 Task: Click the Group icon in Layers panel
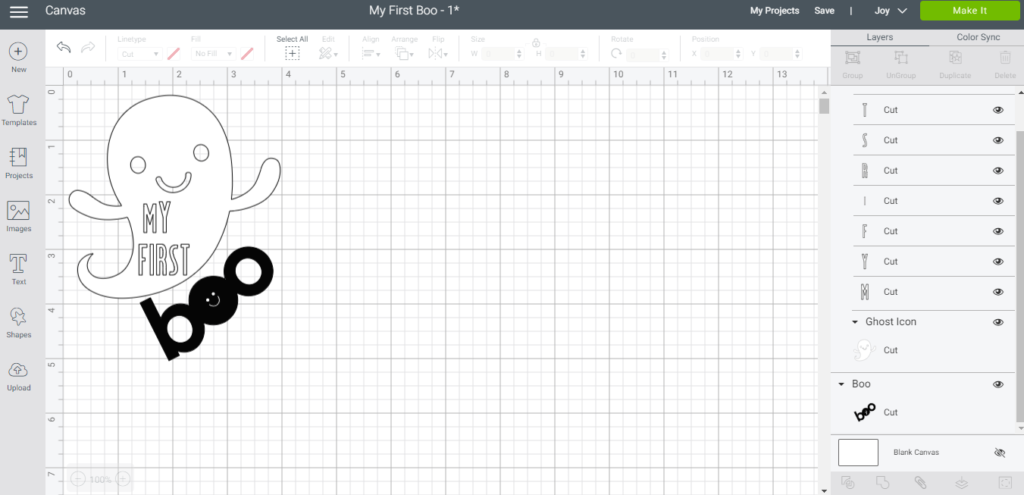(852, 57)
